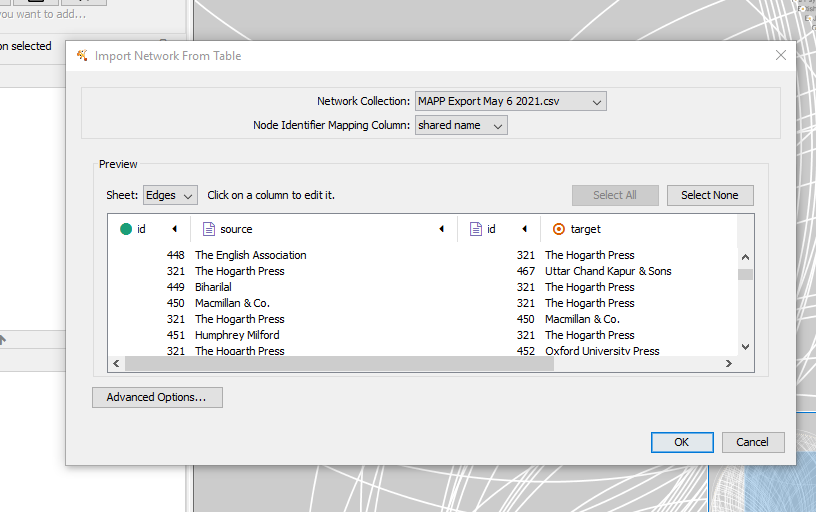Open the Network Collection dropdown
This screenshot has width=816, height=512.
[x=511, y=101]
